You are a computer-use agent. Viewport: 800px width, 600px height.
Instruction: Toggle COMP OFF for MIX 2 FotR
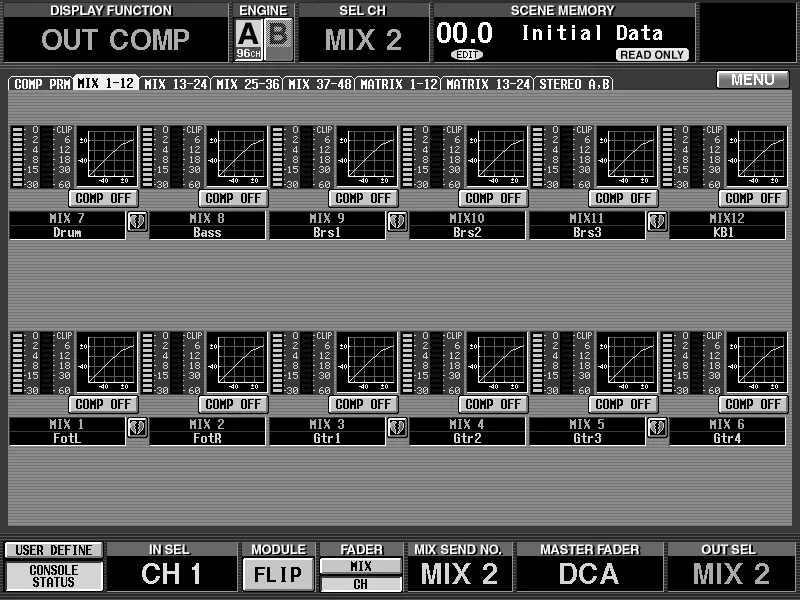[x=234, y=404]
